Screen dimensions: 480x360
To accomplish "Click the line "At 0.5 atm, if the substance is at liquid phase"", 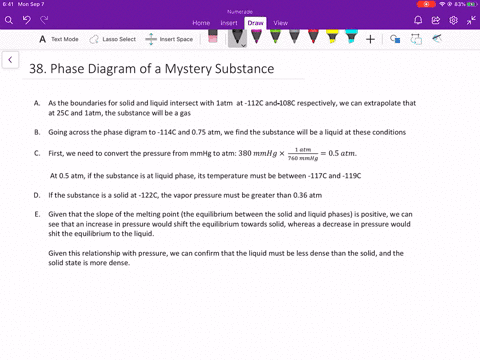I will point(205,176).
